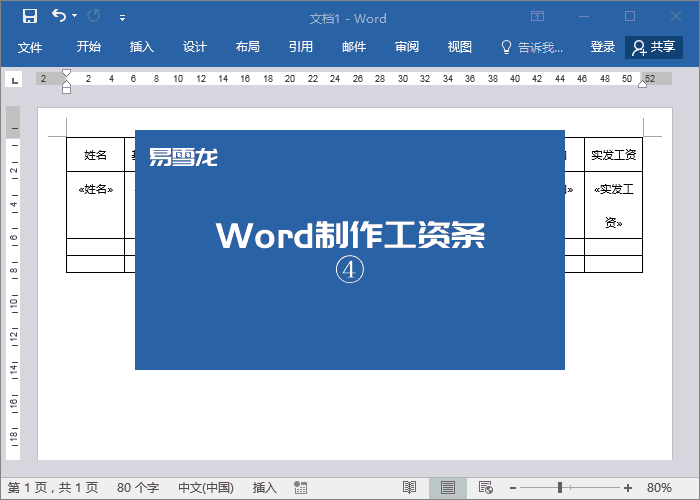Screen dimensions: 700x500
Task: Open the 文件 menu
Action: click(x=30, y=47)
